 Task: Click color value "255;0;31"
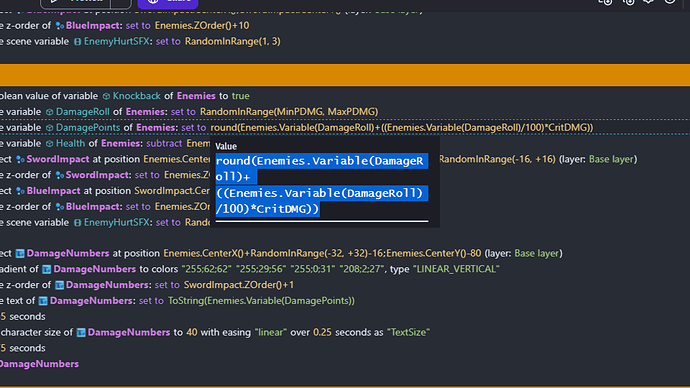(x=313, y=269)
